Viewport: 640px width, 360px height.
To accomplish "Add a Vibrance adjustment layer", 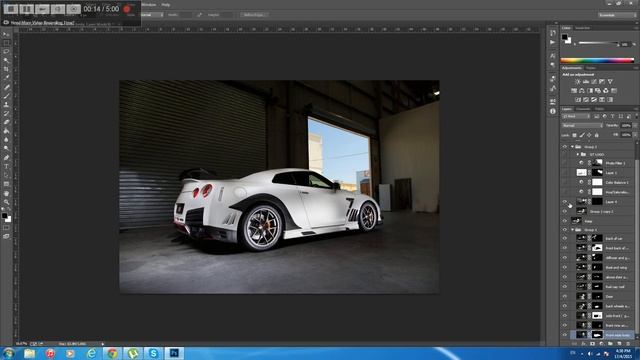I will click(x=610, y=82).
